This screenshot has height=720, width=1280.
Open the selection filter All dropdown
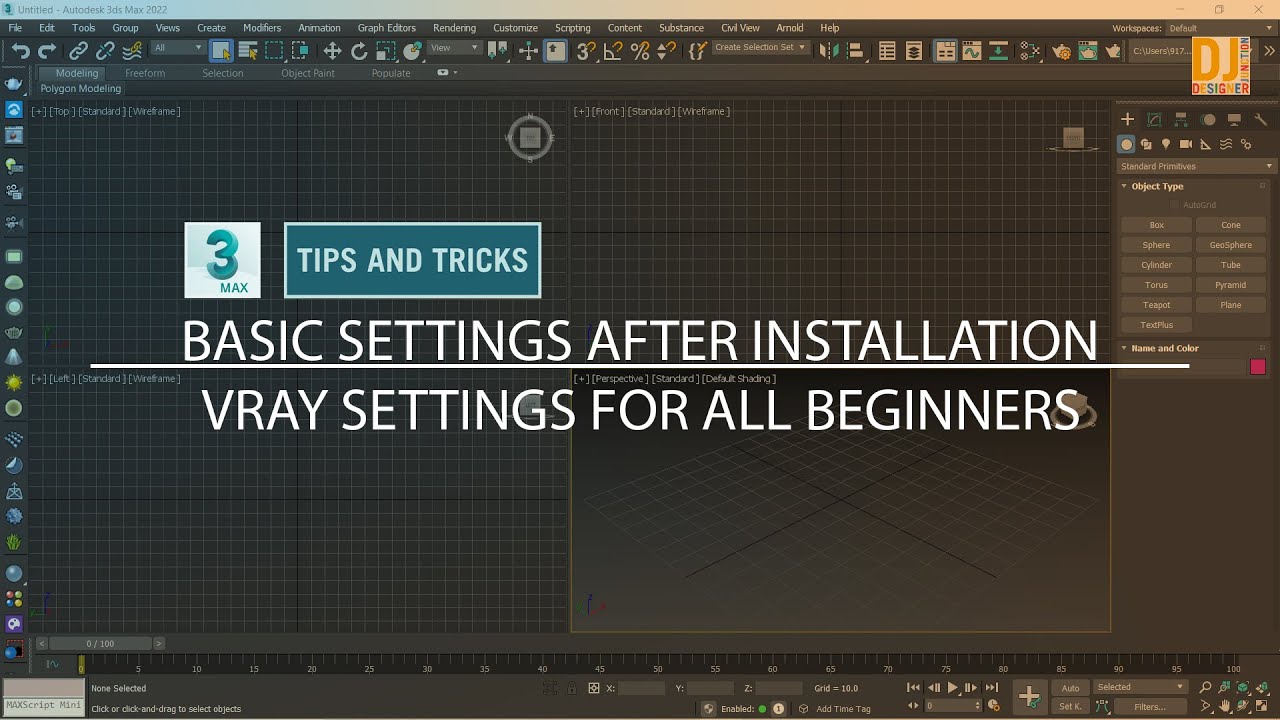pyautogui.click(x=178, y=48)
